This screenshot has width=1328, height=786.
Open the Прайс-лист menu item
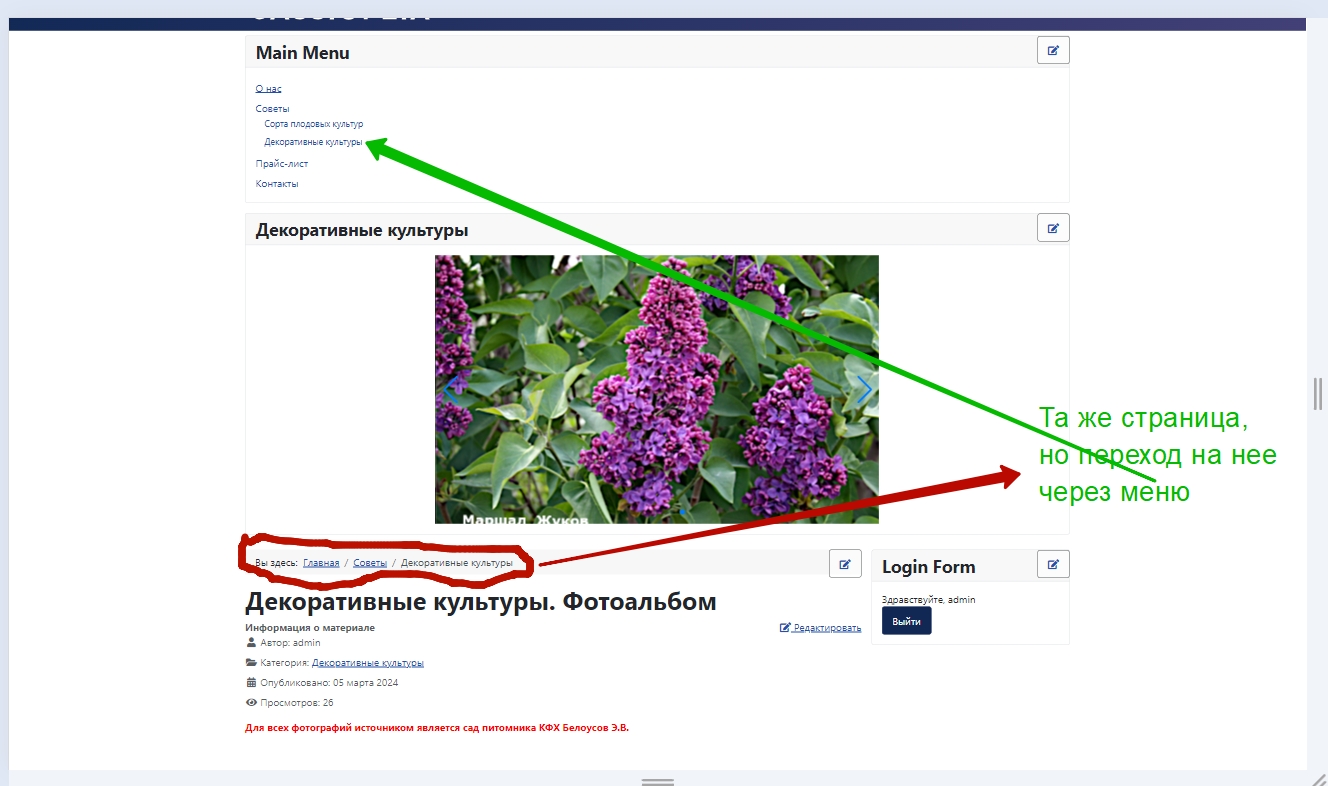pos(281,163)
